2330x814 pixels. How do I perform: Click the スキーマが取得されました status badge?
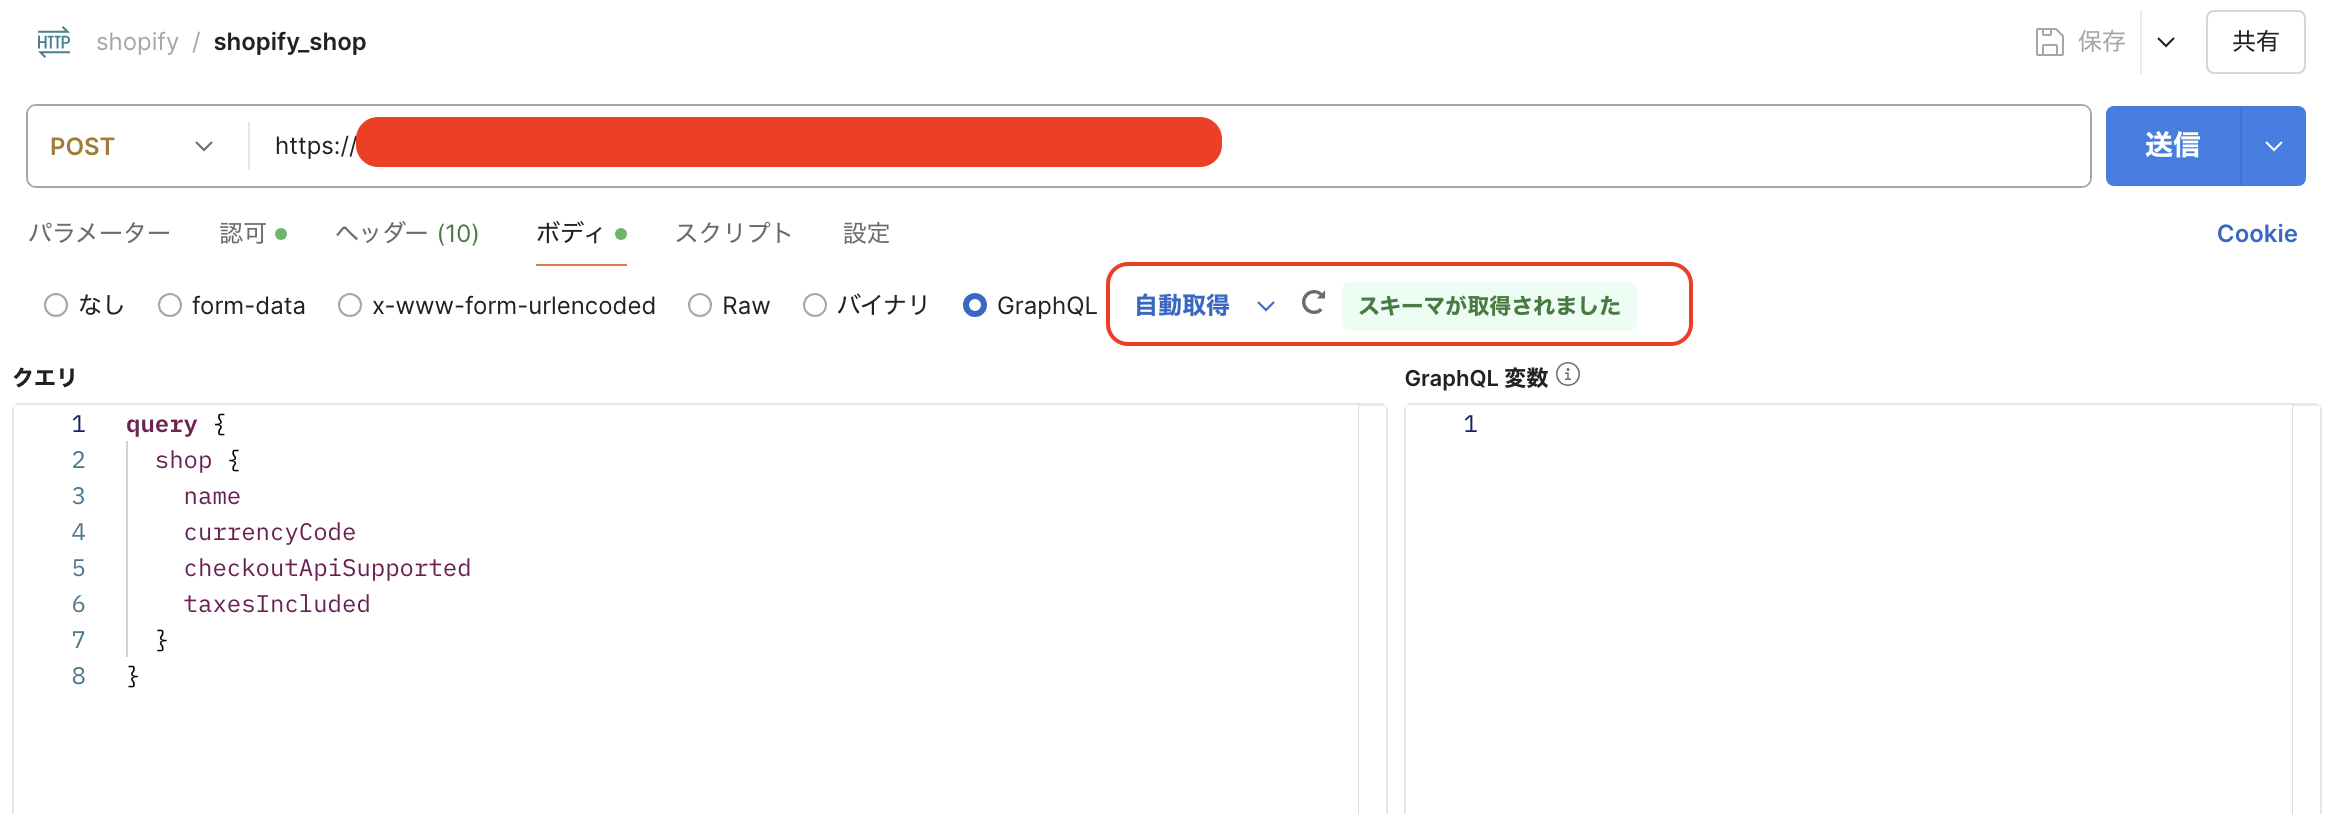pos(1489,305)
